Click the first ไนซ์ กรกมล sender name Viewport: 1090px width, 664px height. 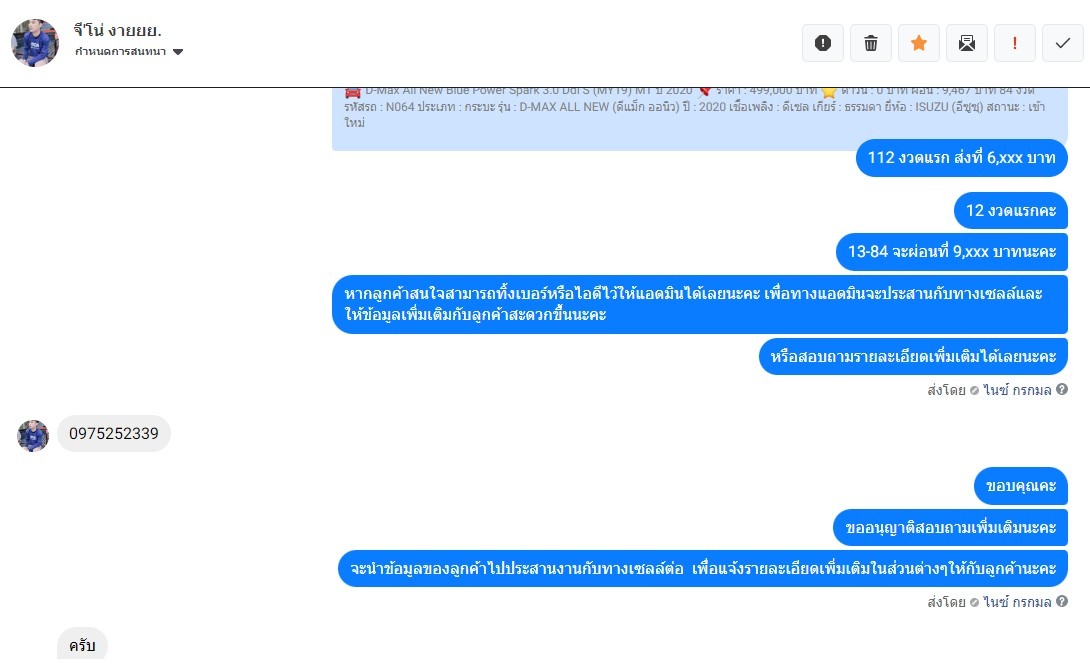click(x=1017, y=390)
